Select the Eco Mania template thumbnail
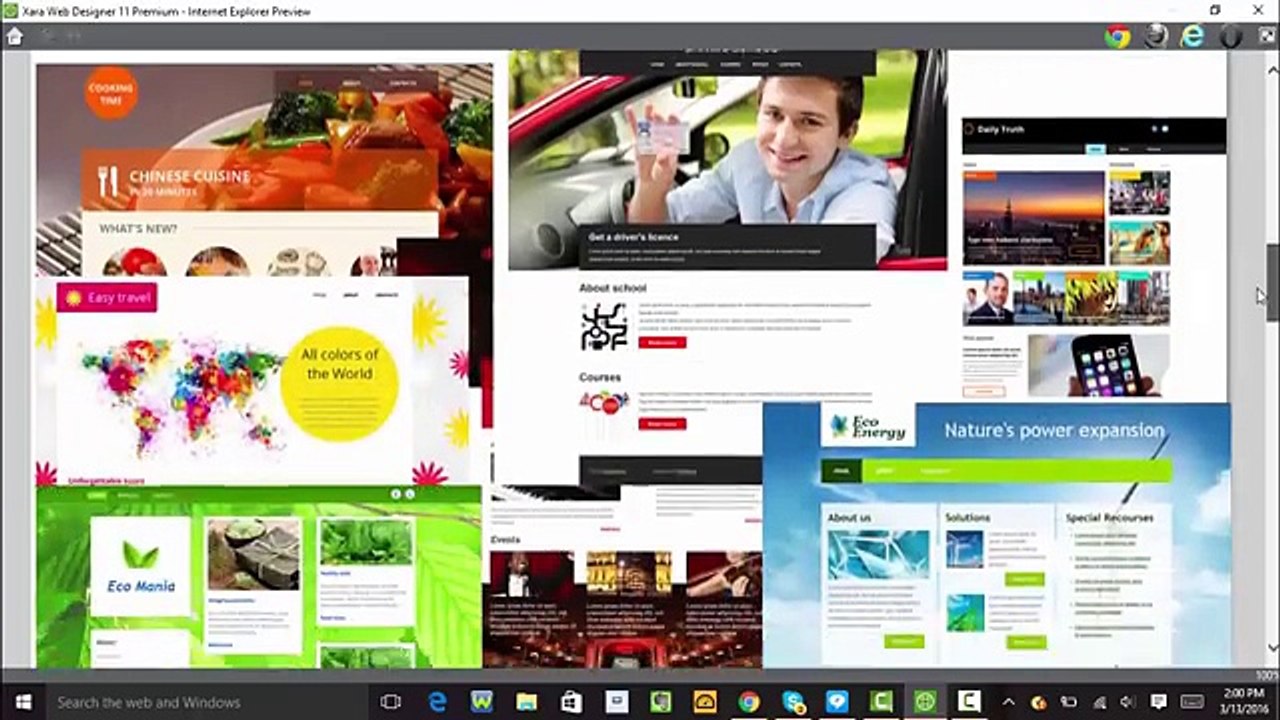 pos(259,576)
